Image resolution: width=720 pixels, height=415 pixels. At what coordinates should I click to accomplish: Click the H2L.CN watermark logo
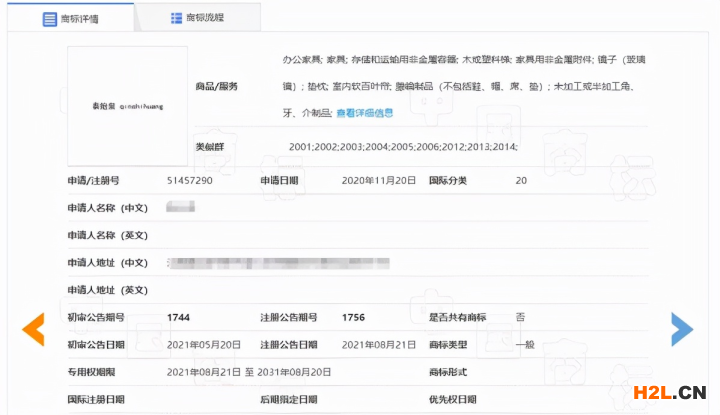point(668,392)
